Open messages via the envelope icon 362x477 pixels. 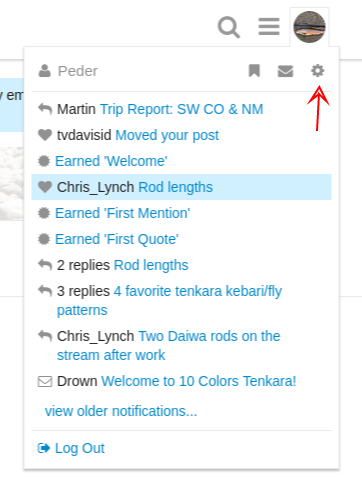coord(285,71)
